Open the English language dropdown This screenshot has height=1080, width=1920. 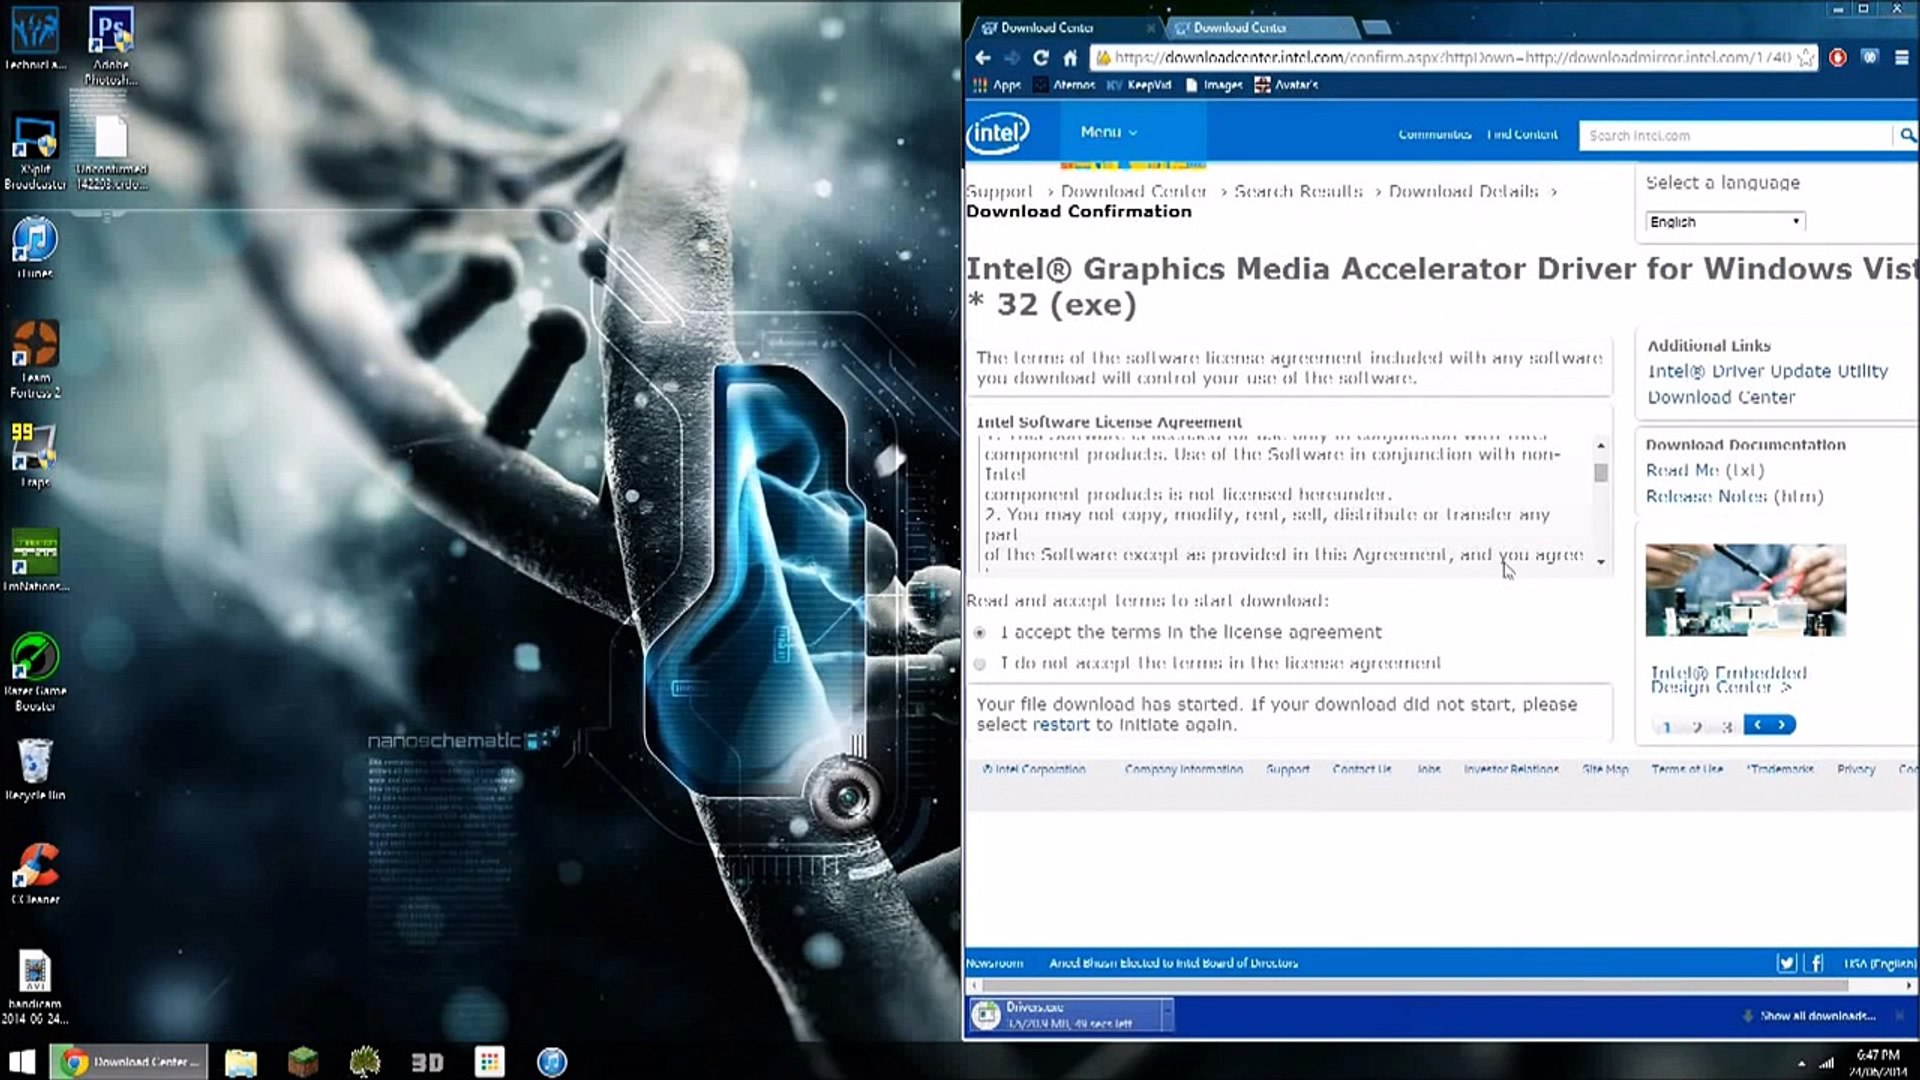1724,222
